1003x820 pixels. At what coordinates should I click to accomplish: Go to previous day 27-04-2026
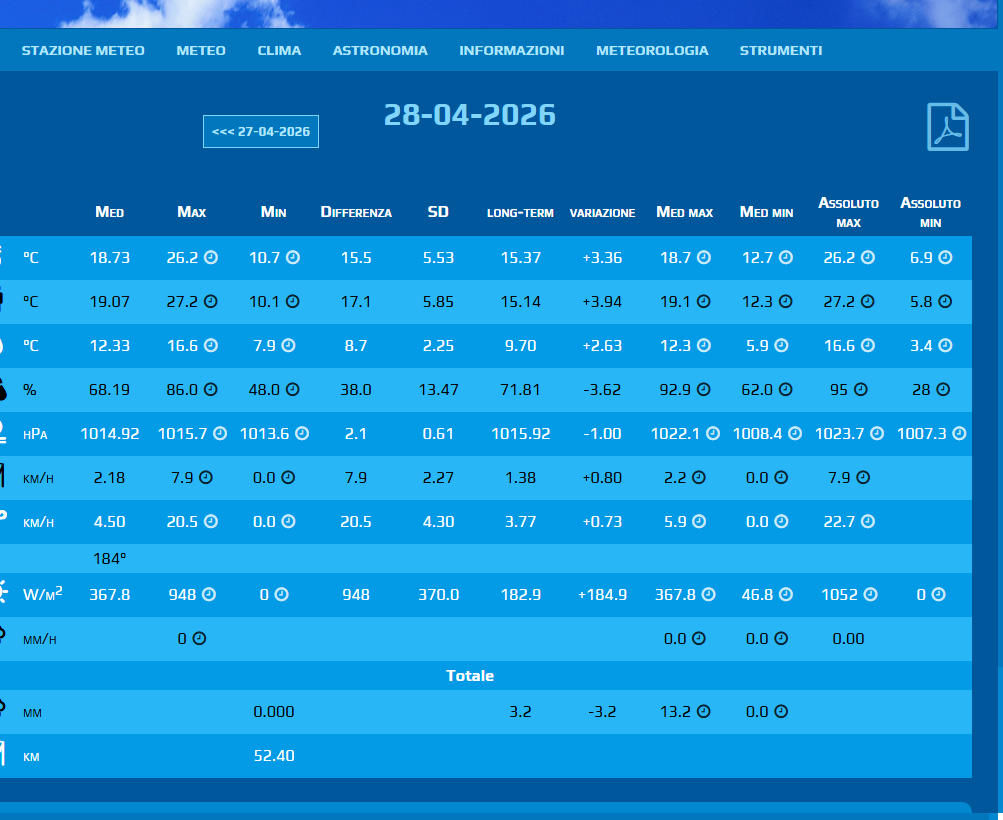261,131
